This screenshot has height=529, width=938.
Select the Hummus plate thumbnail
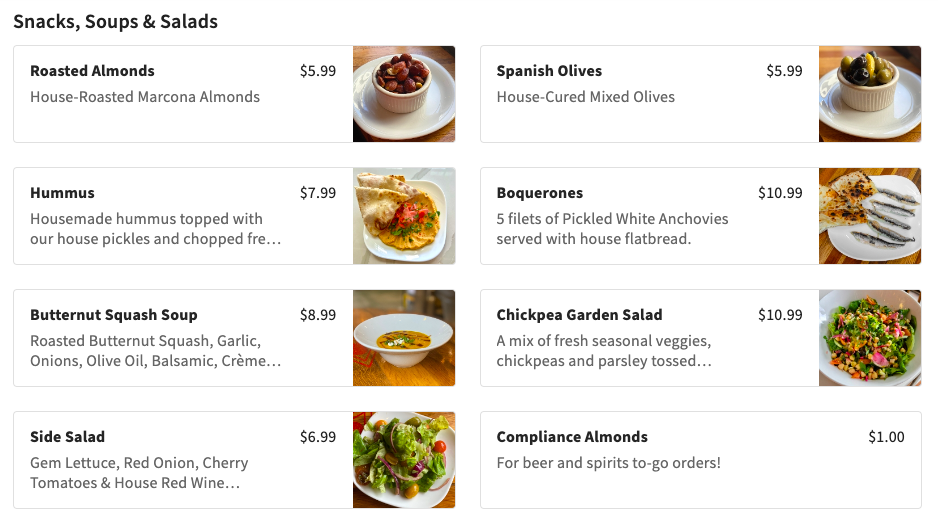point(404,216)
